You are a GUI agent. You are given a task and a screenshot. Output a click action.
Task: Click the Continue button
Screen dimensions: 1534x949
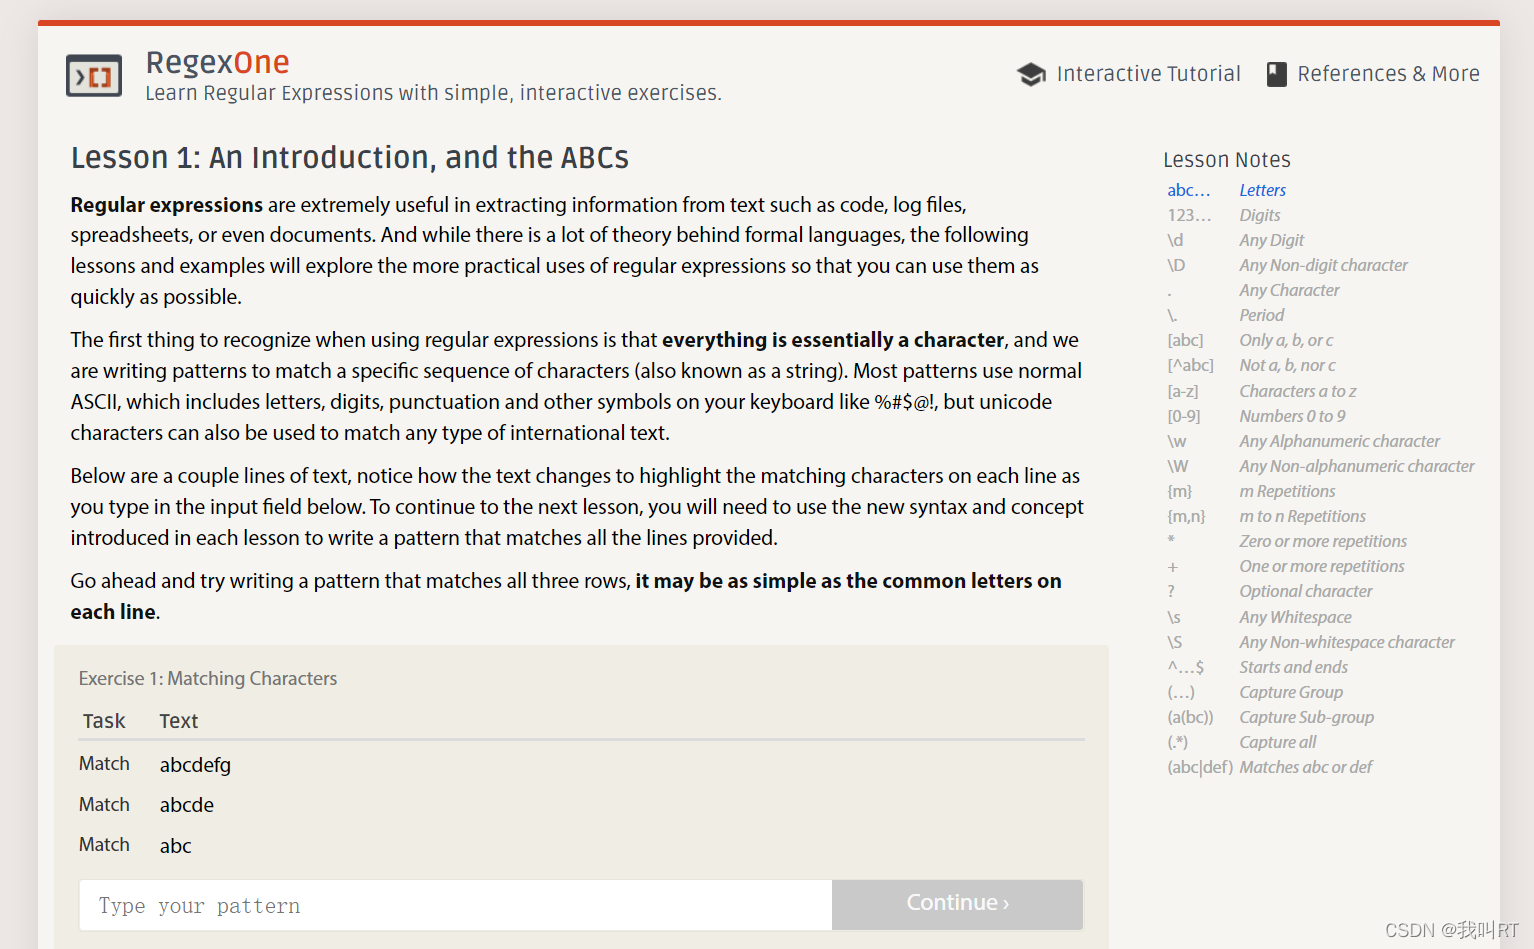point(957,903)
